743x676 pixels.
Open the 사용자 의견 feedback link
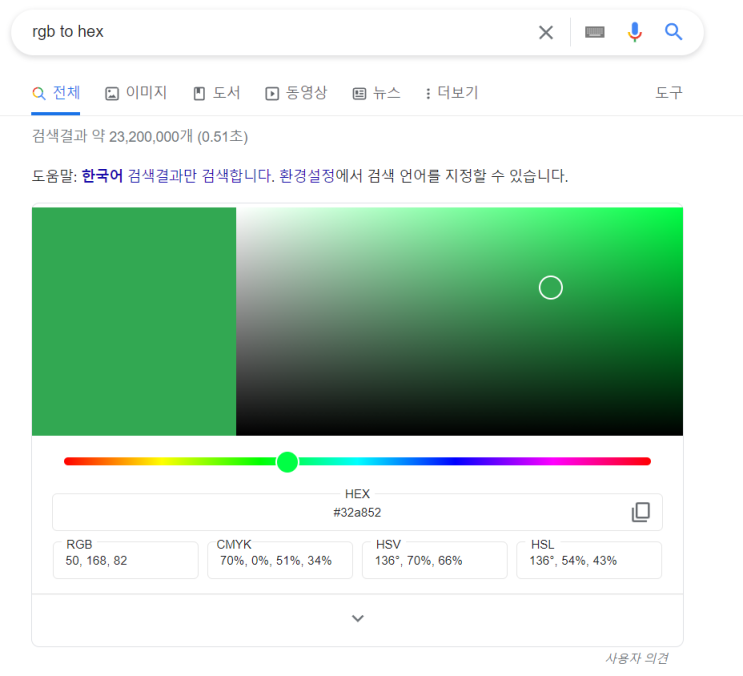[636, 658]
